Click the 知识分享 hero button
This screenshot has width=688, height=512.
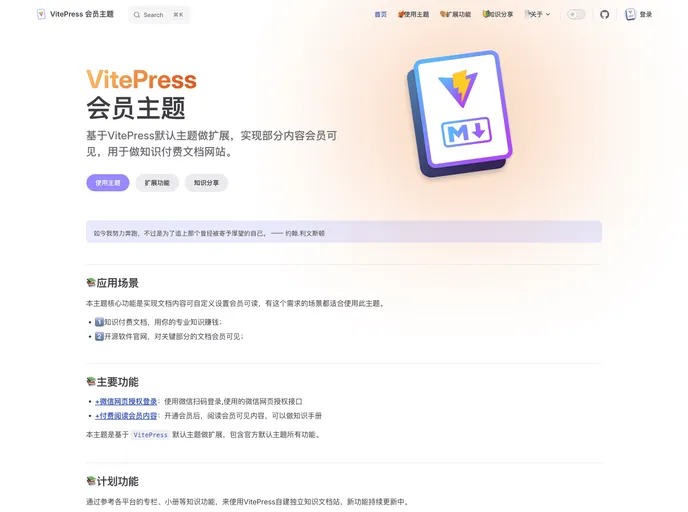coord(206,183)
